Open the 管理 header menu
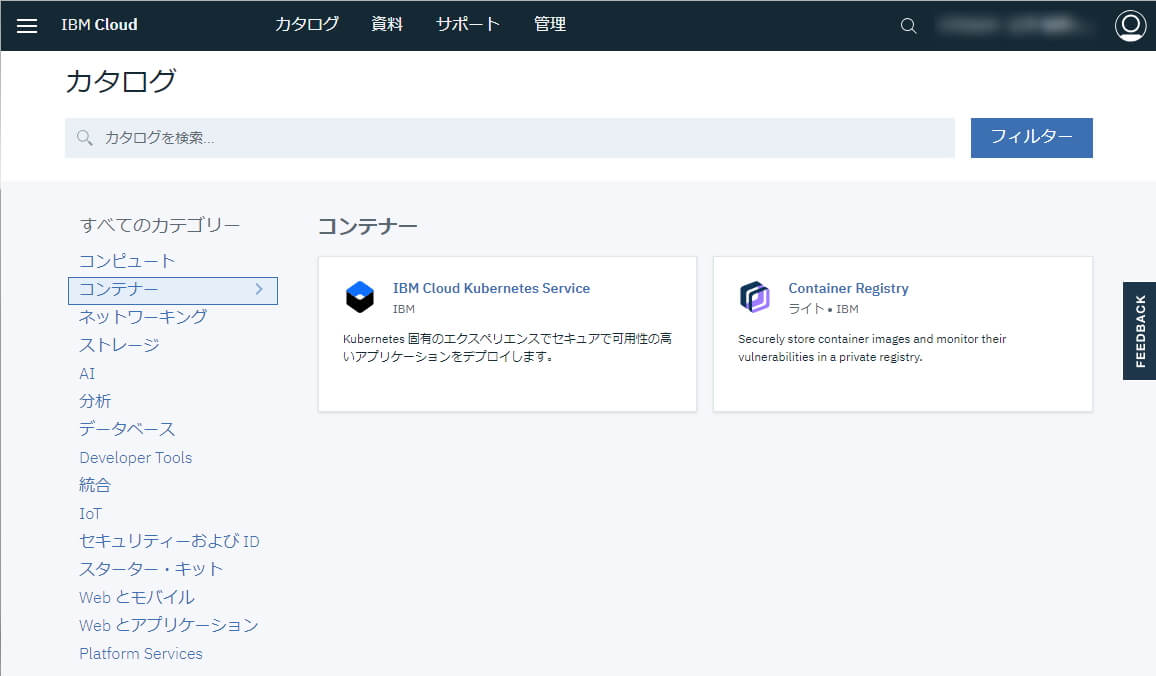This screenshot has width=1156, height=676. [550, 24]
